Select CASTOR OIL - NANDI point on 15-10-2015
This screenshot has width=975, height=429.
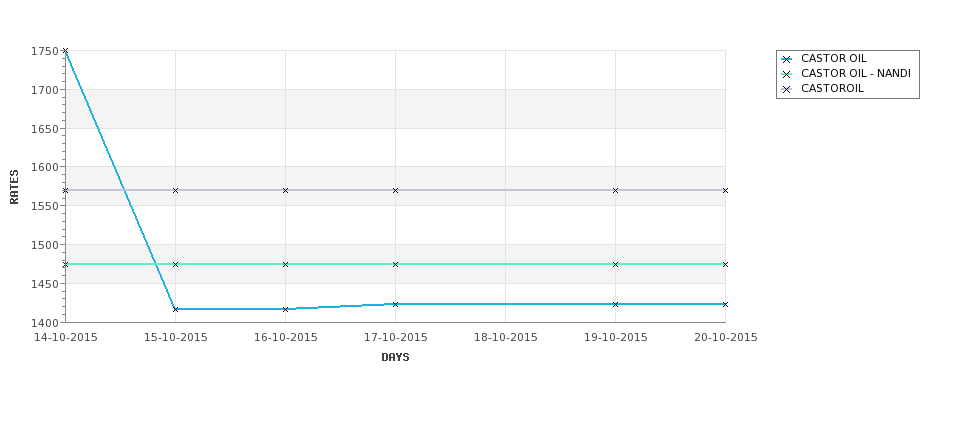click(175, 264)
